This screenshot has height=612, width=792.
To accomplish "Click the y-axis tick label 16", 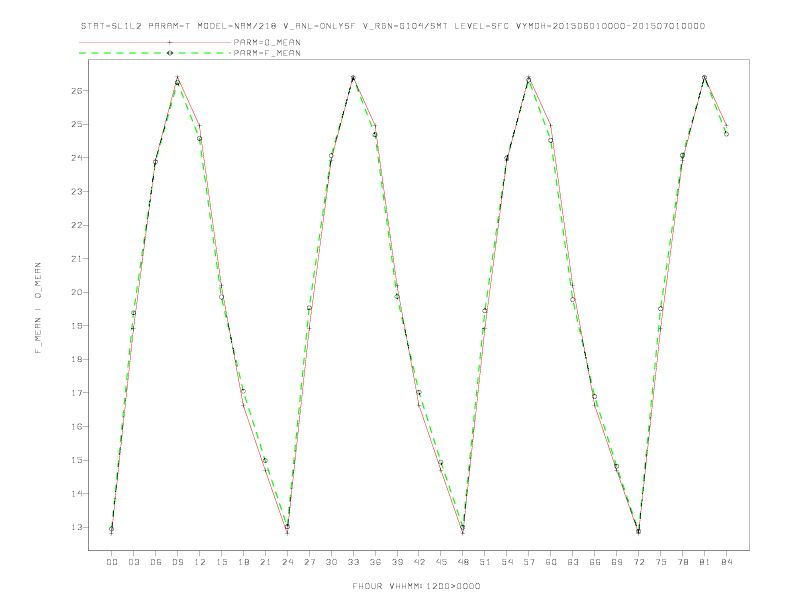I will (x=77, y=427).
